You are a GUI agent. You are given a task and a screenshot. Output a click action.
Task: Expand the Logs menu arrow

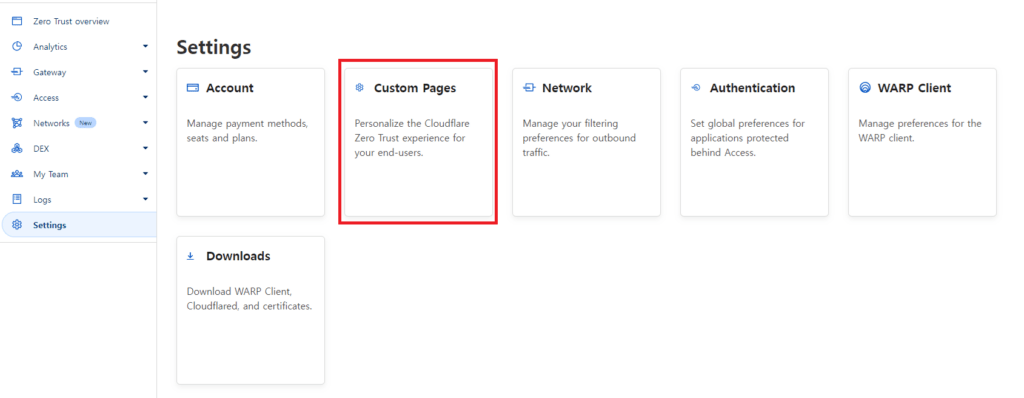(x=145, y=199)
